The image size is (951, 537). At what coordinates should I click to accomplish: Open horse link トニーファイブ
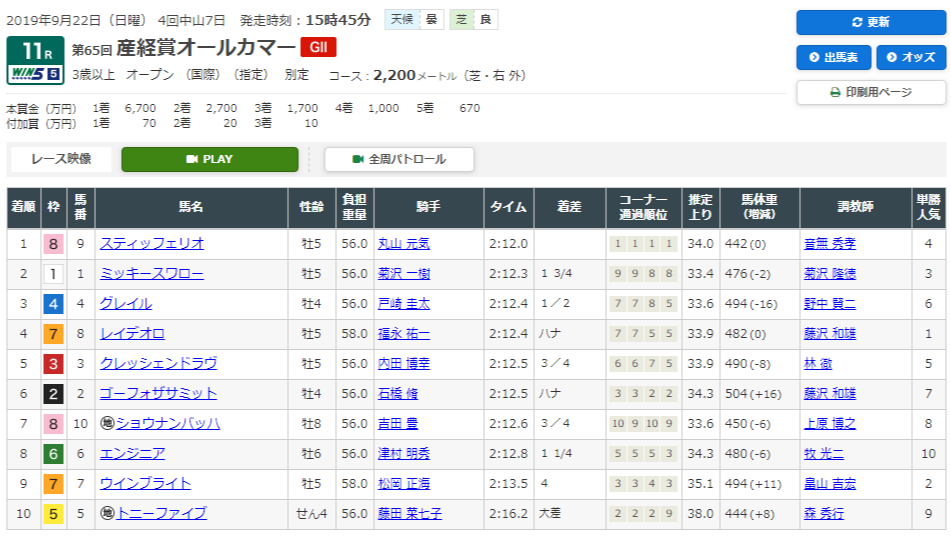tap(161, 514)
